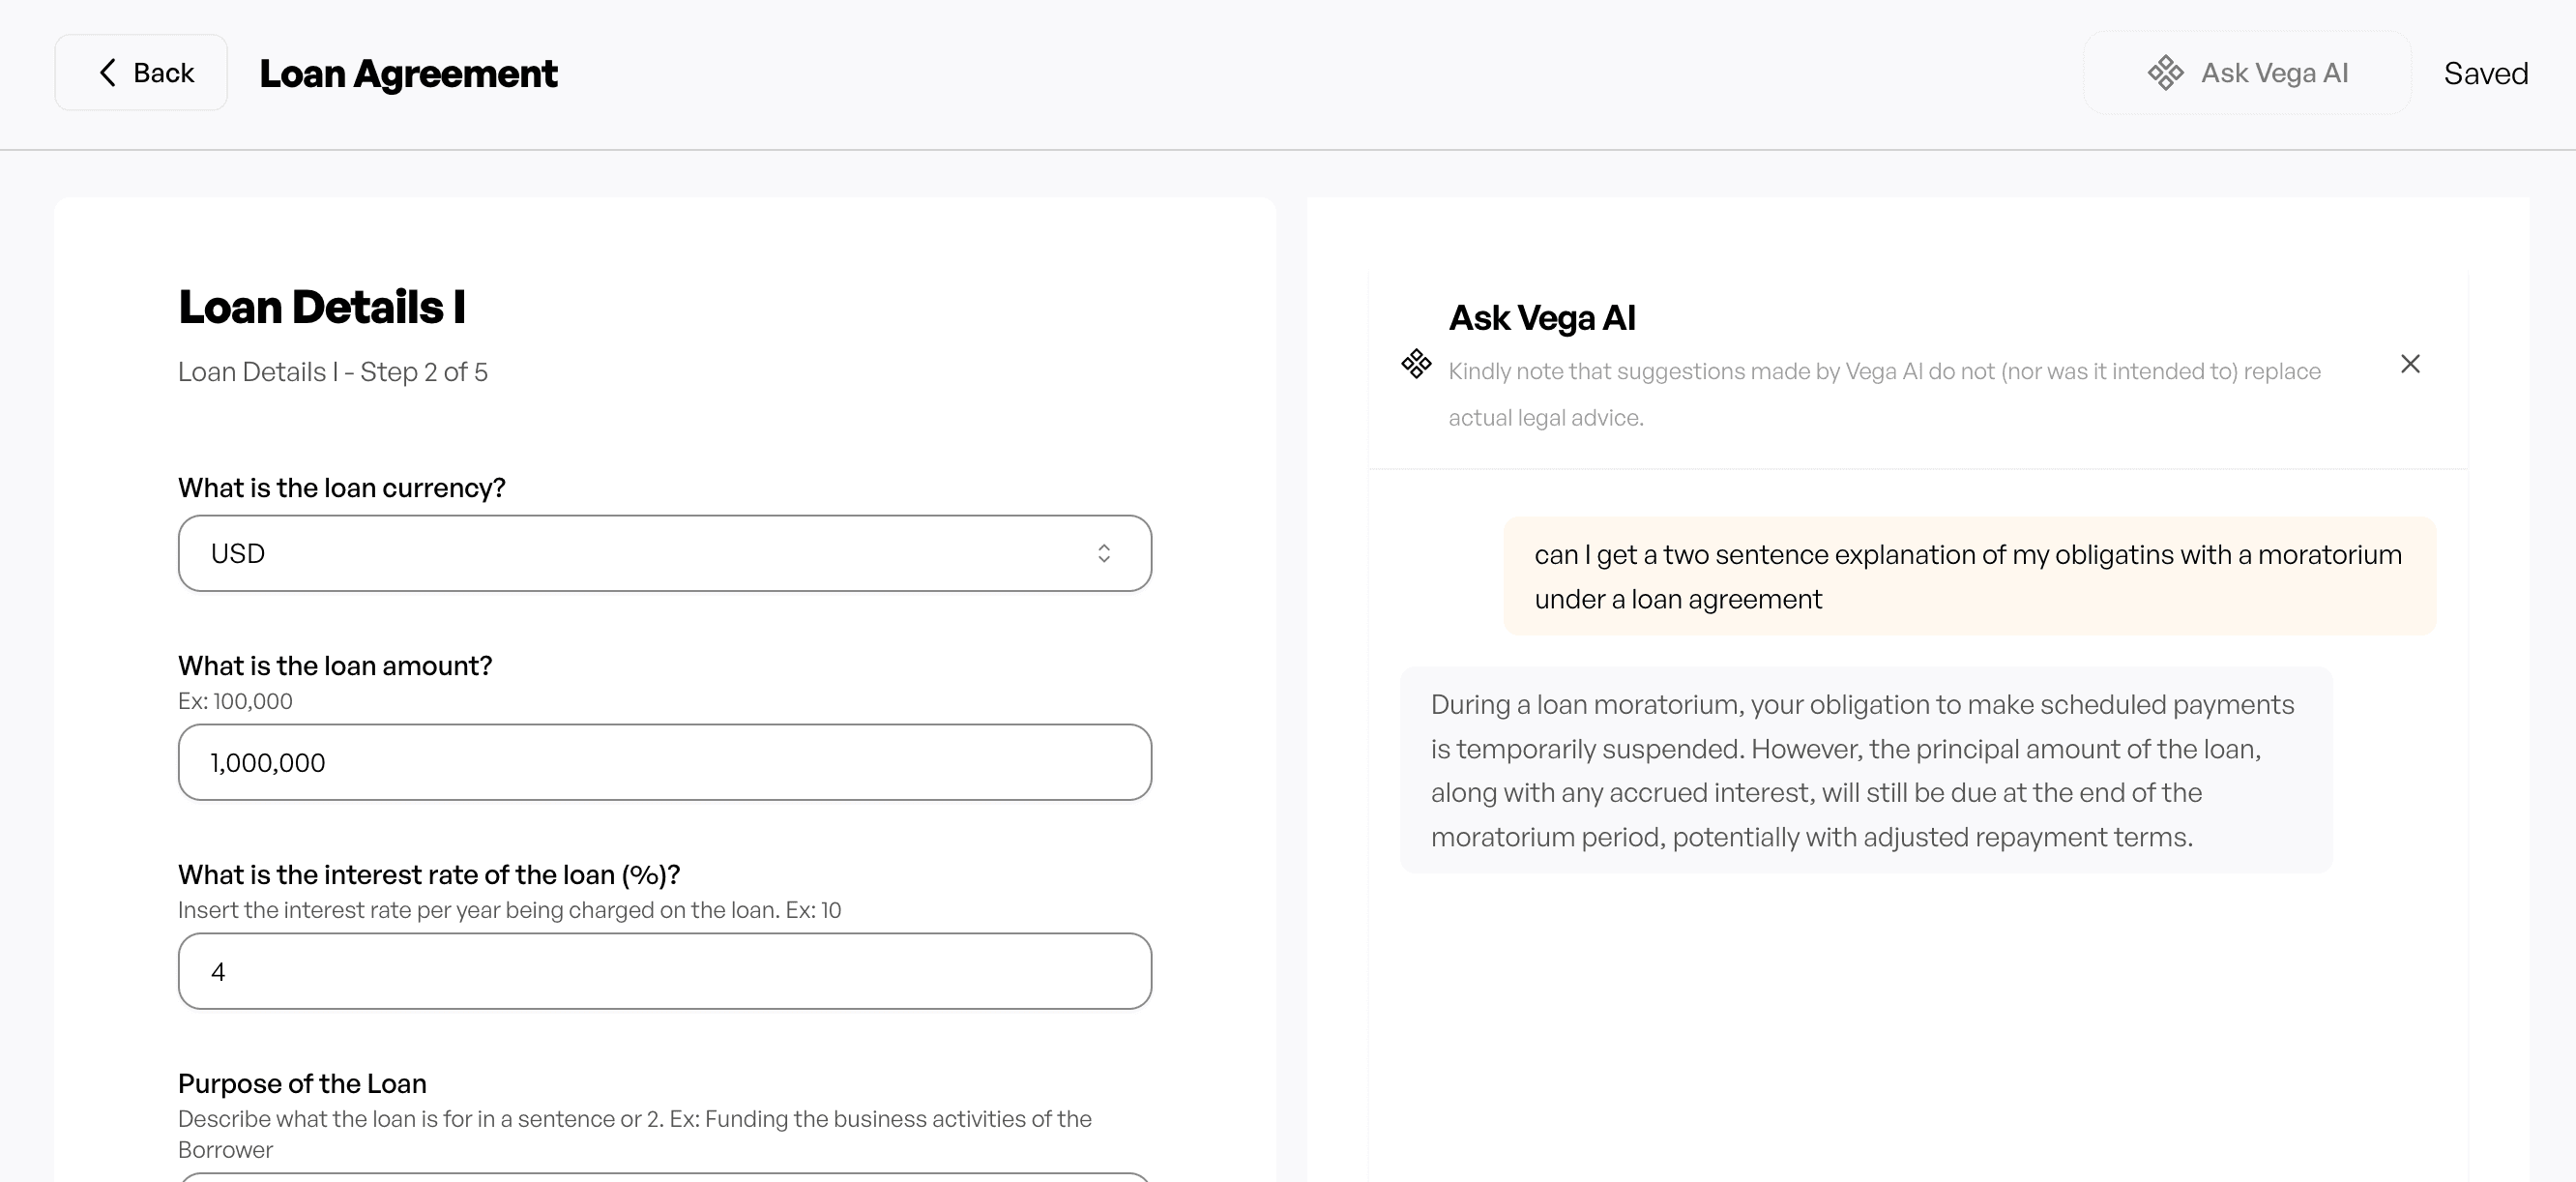Click the currency dropdown up-down arrows
The width and height of the screenshot is (2576, 1182).
pyautogui.click(x=1104, y=553)
